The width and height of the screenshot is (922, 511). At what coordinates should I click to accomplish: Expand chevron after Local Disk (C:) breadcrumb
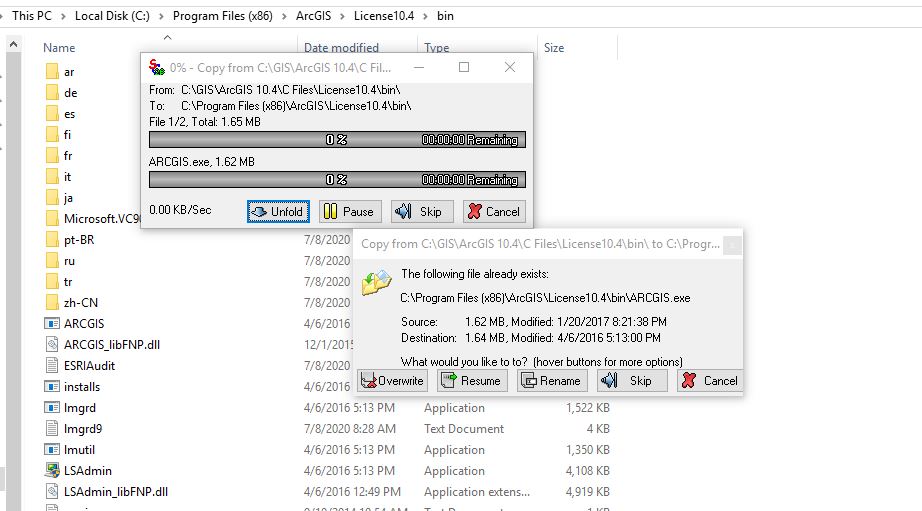pos(161,16)
